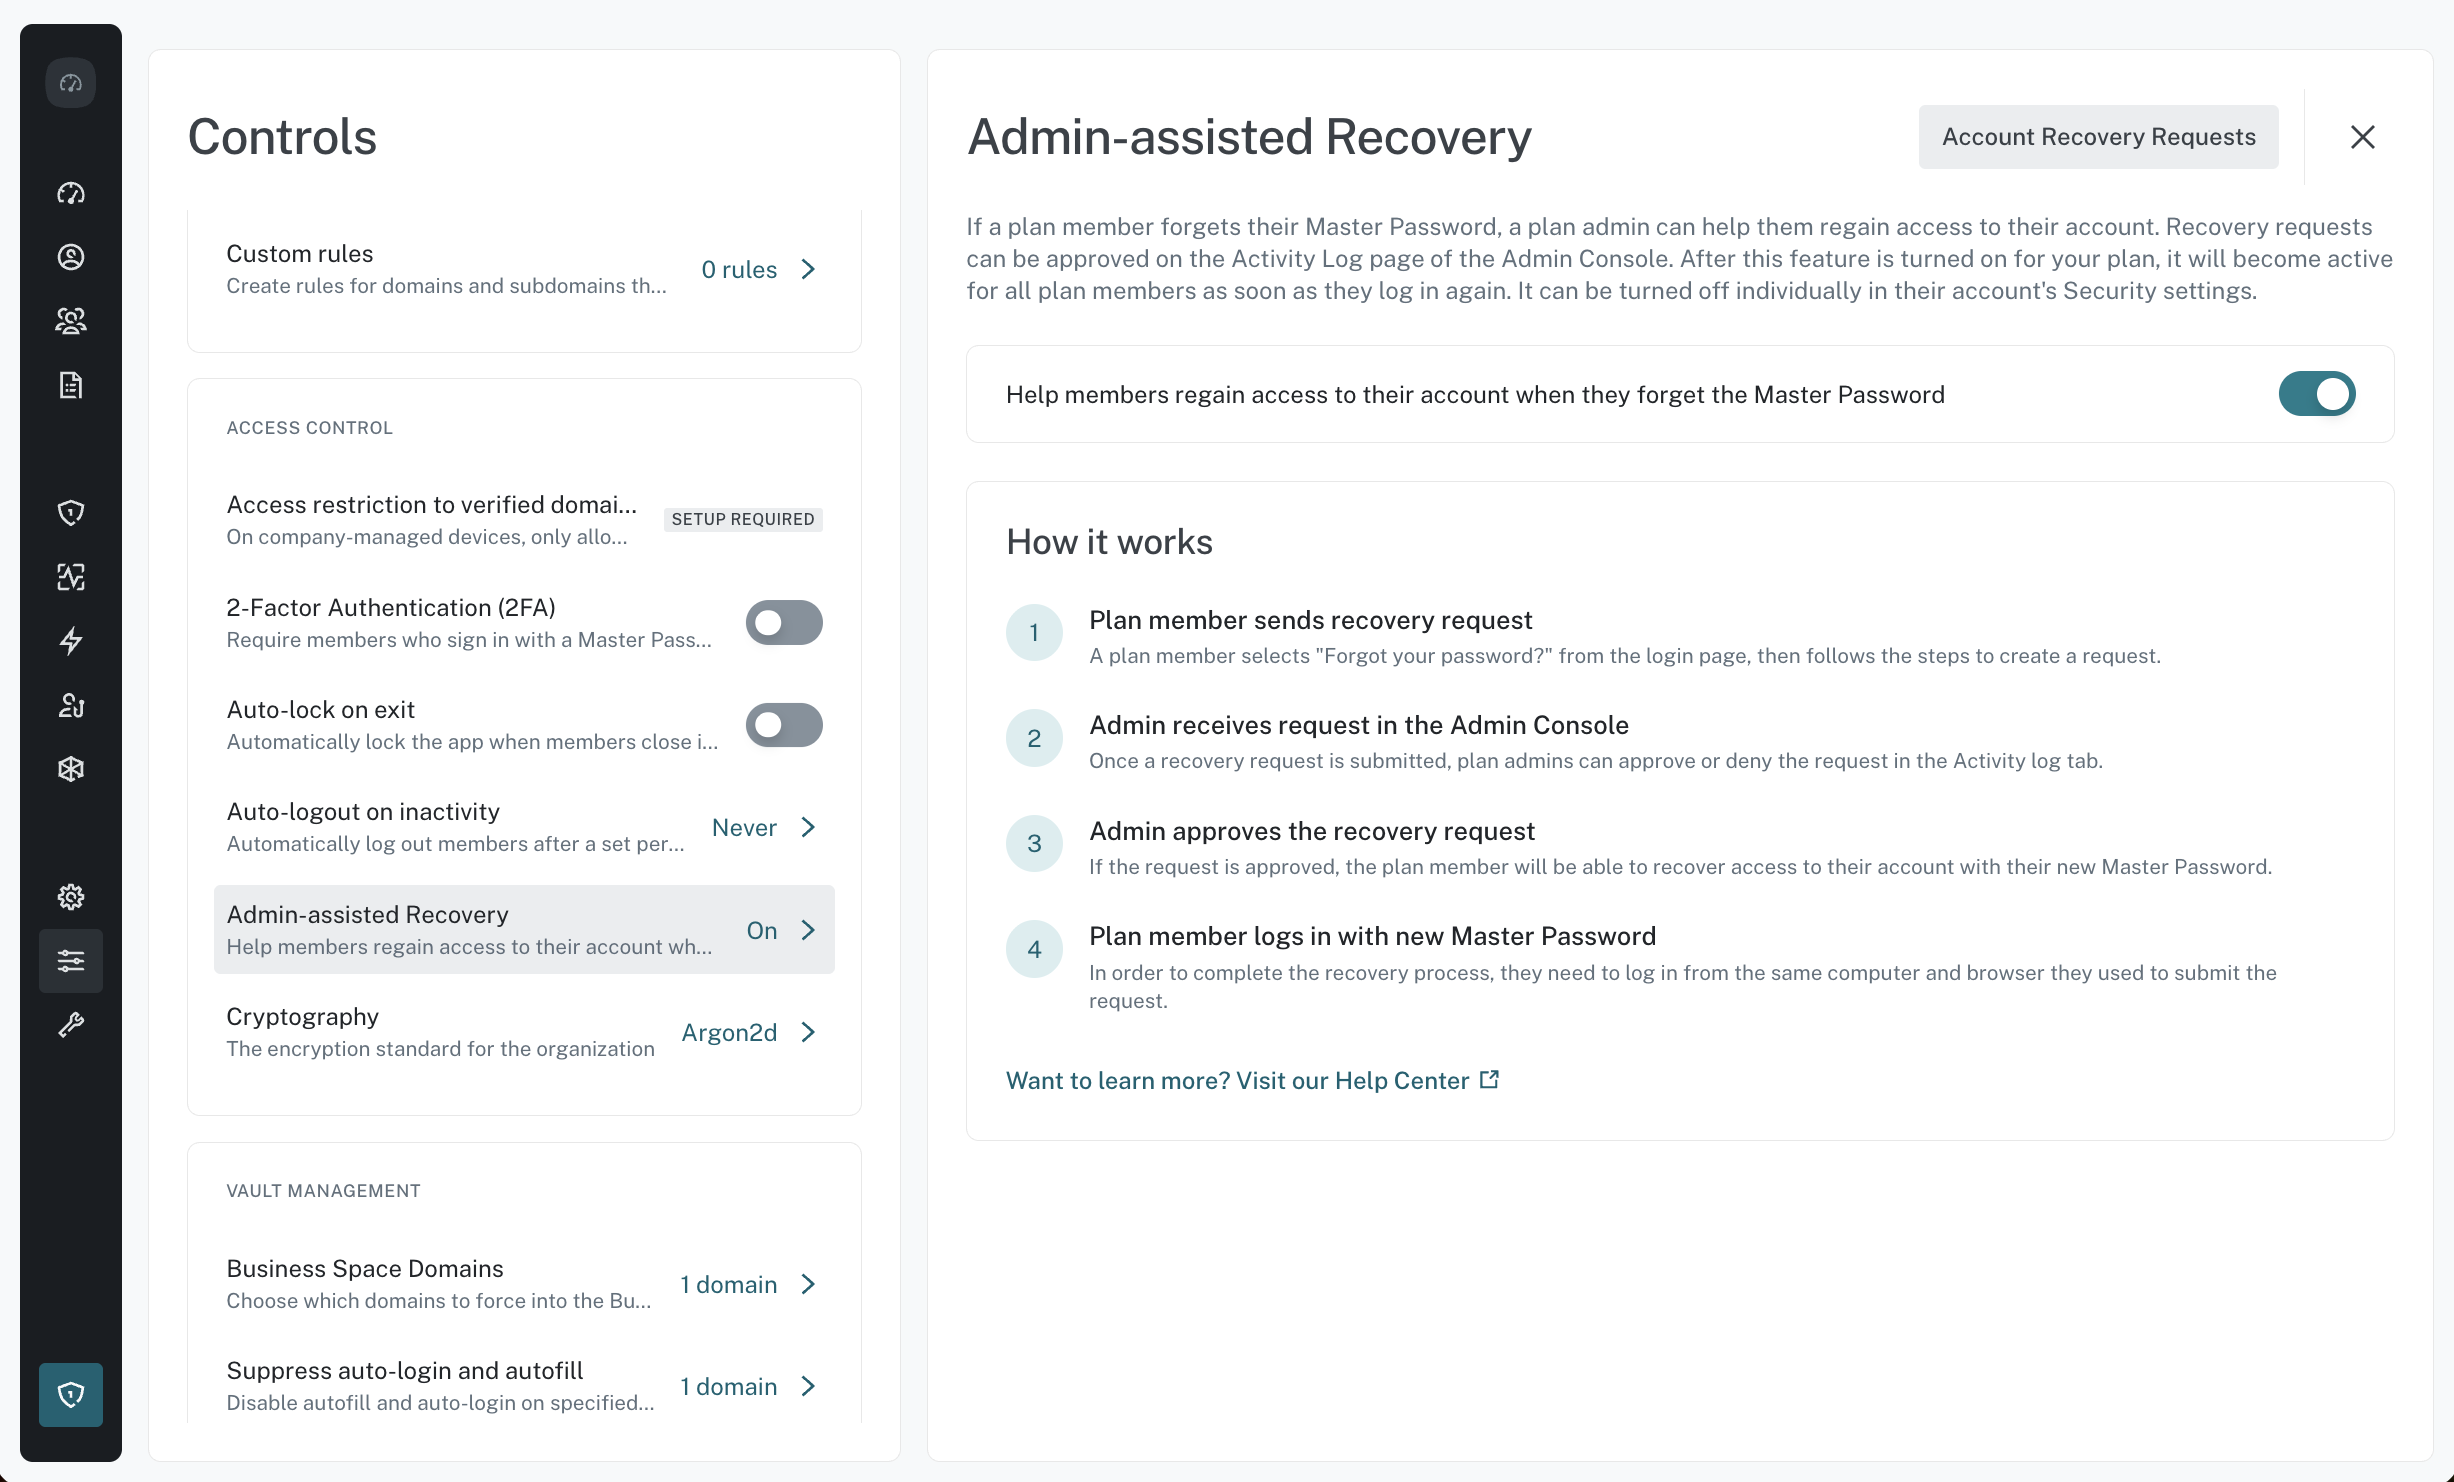This screenshot has width=2454, height=1482.
Task: Expand Custom rules chevron
Action: [808, 270]
